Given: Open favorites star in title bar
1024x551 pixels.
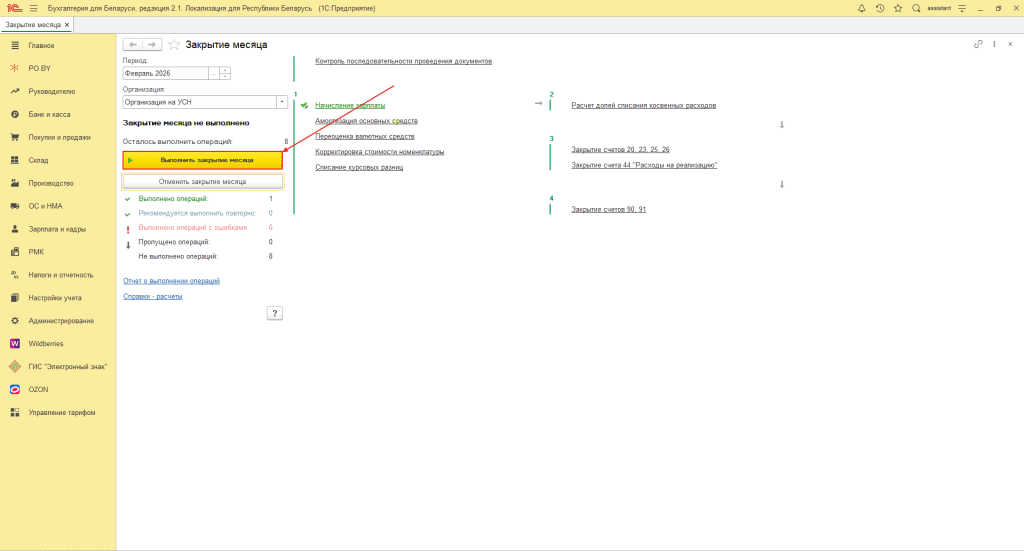Looking at the screenshot, I should [898, 8].
